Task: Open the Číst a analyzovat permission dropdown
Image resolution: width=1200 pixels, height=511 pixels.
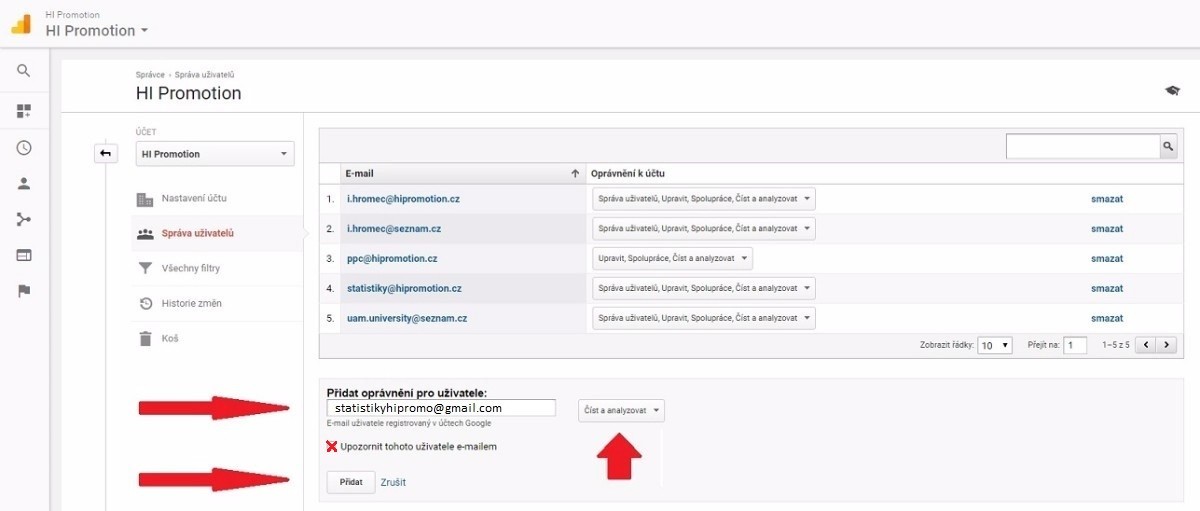Action: 621,410
